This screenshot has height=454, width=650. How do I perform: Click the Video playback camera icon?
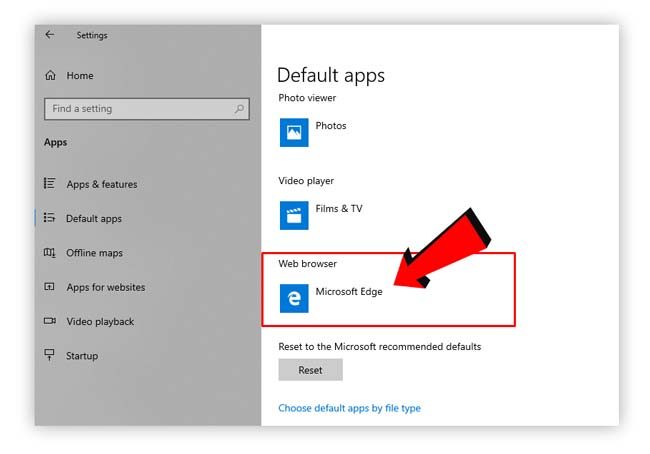(x=50, y=321)
